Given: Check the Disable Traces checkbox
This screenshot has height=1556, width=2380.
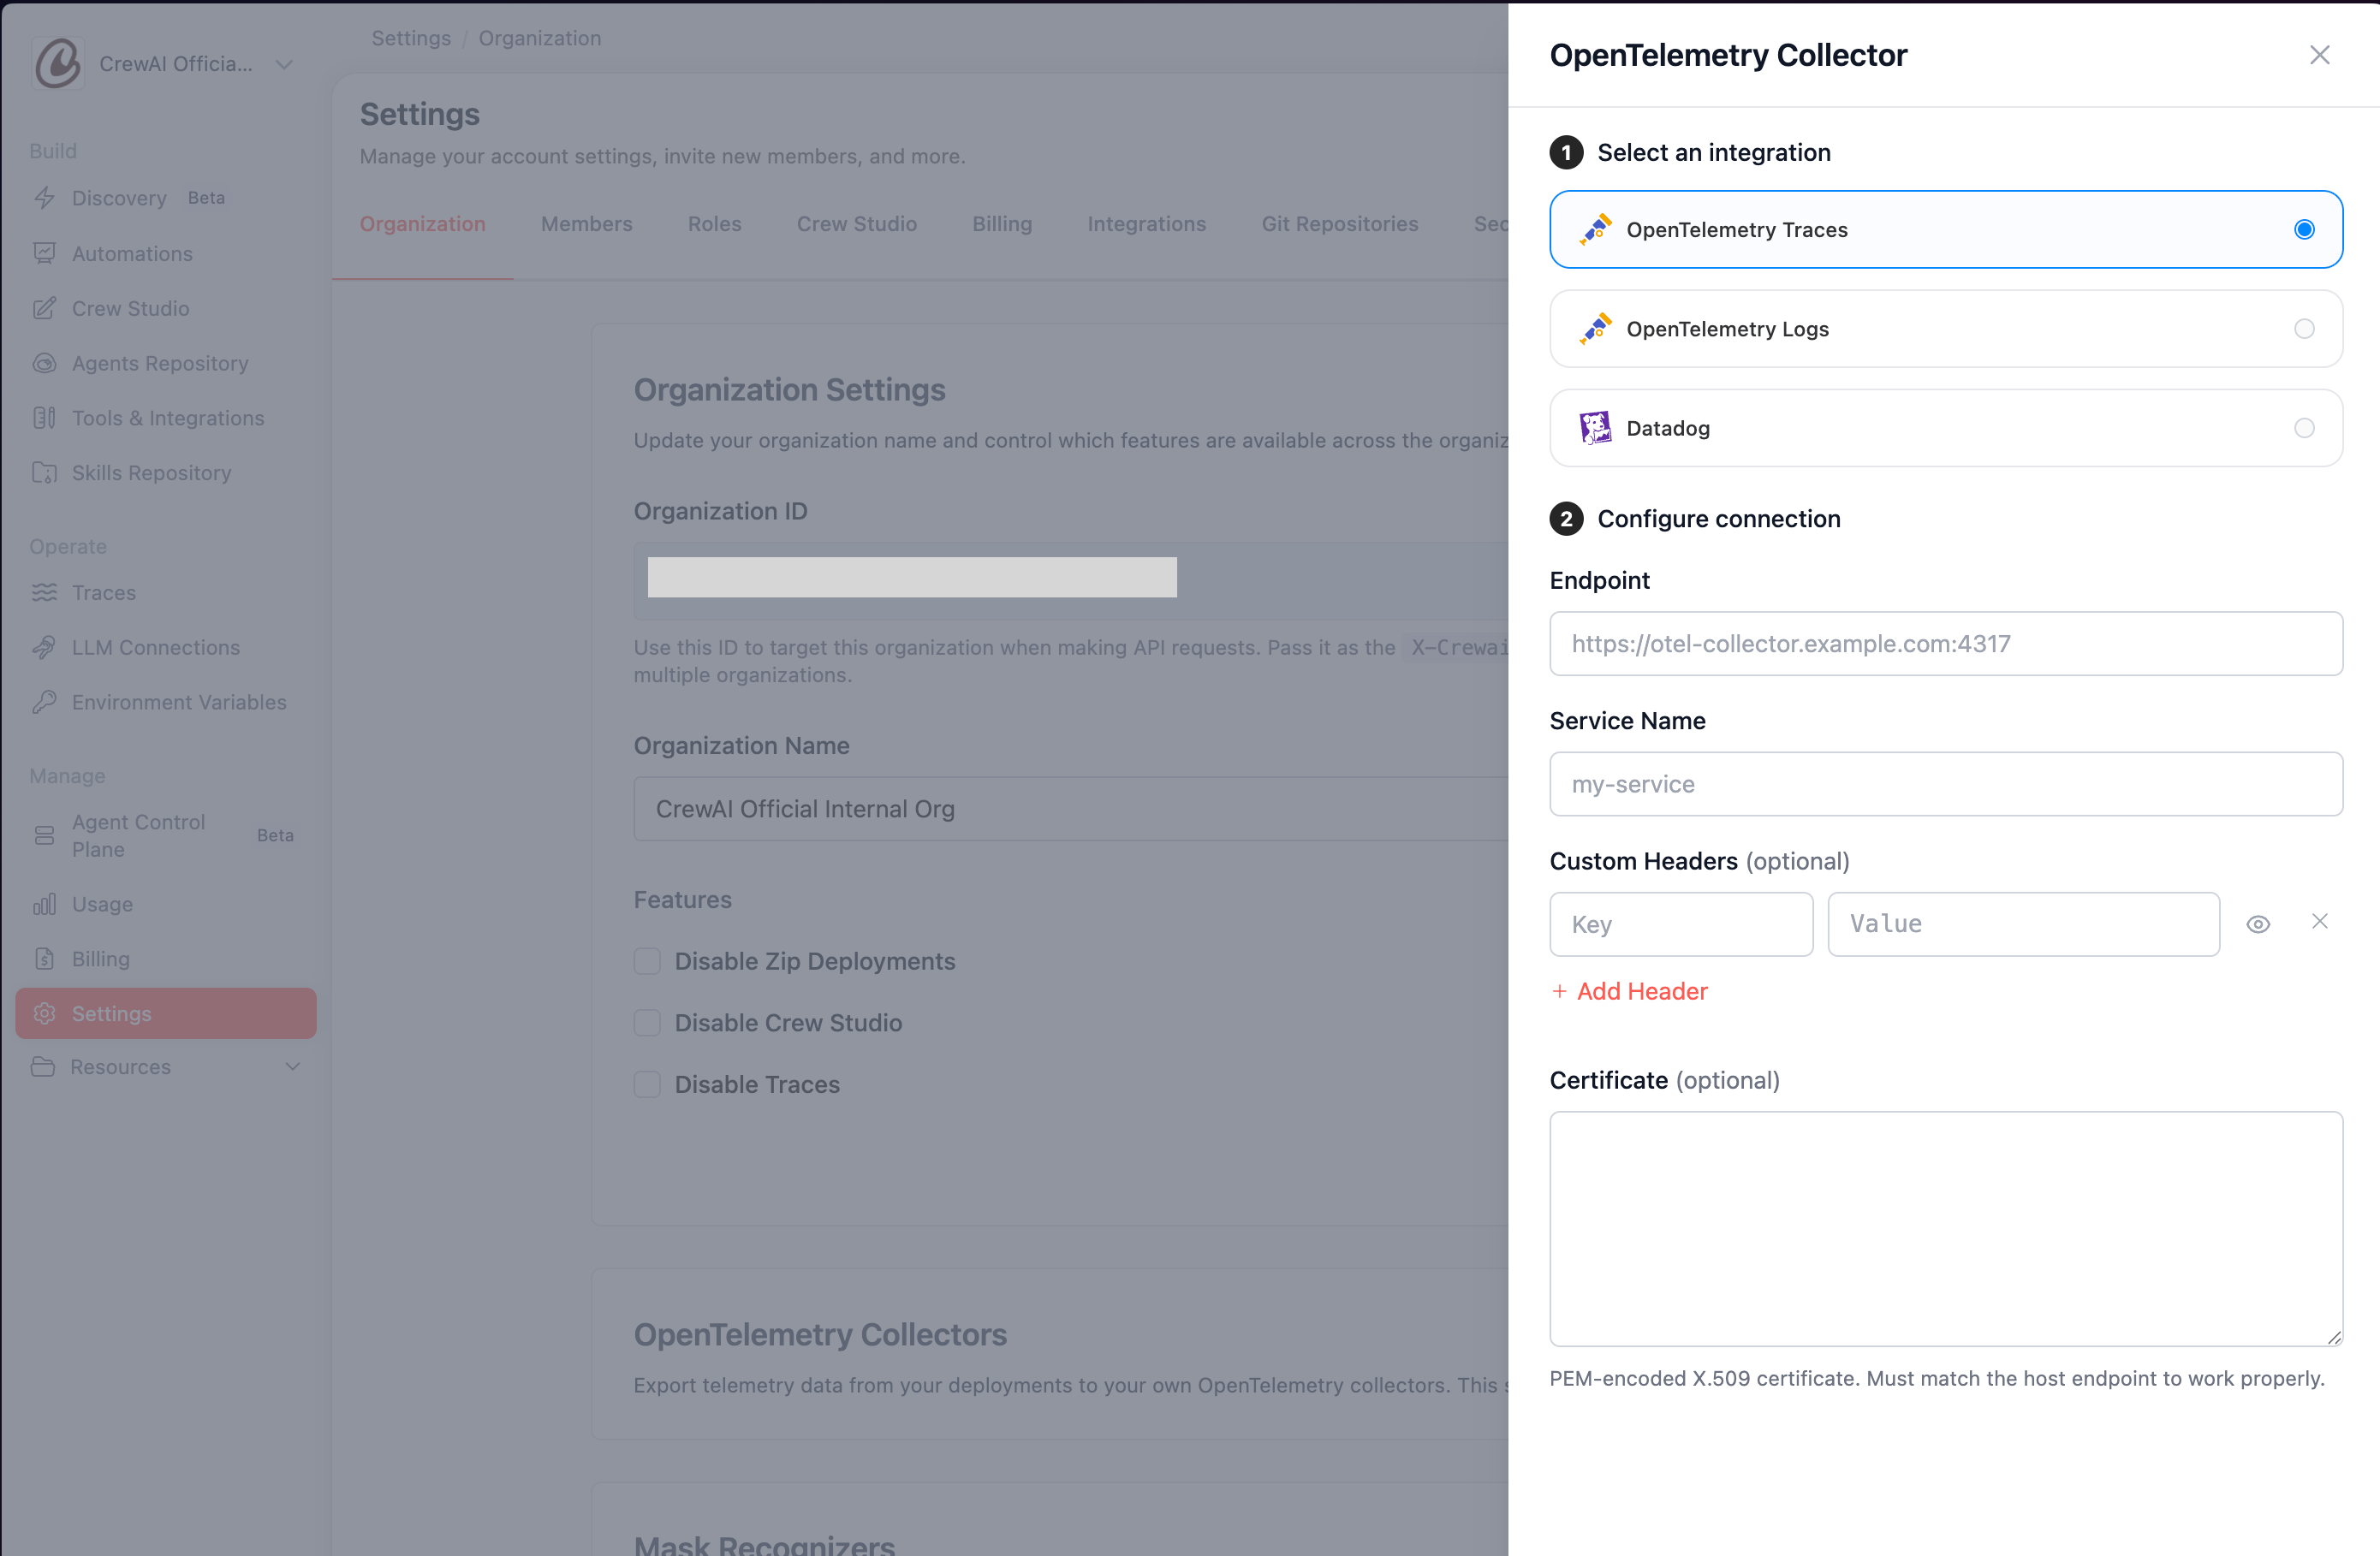Looking at the screenshot, I should pos(647,1084).
